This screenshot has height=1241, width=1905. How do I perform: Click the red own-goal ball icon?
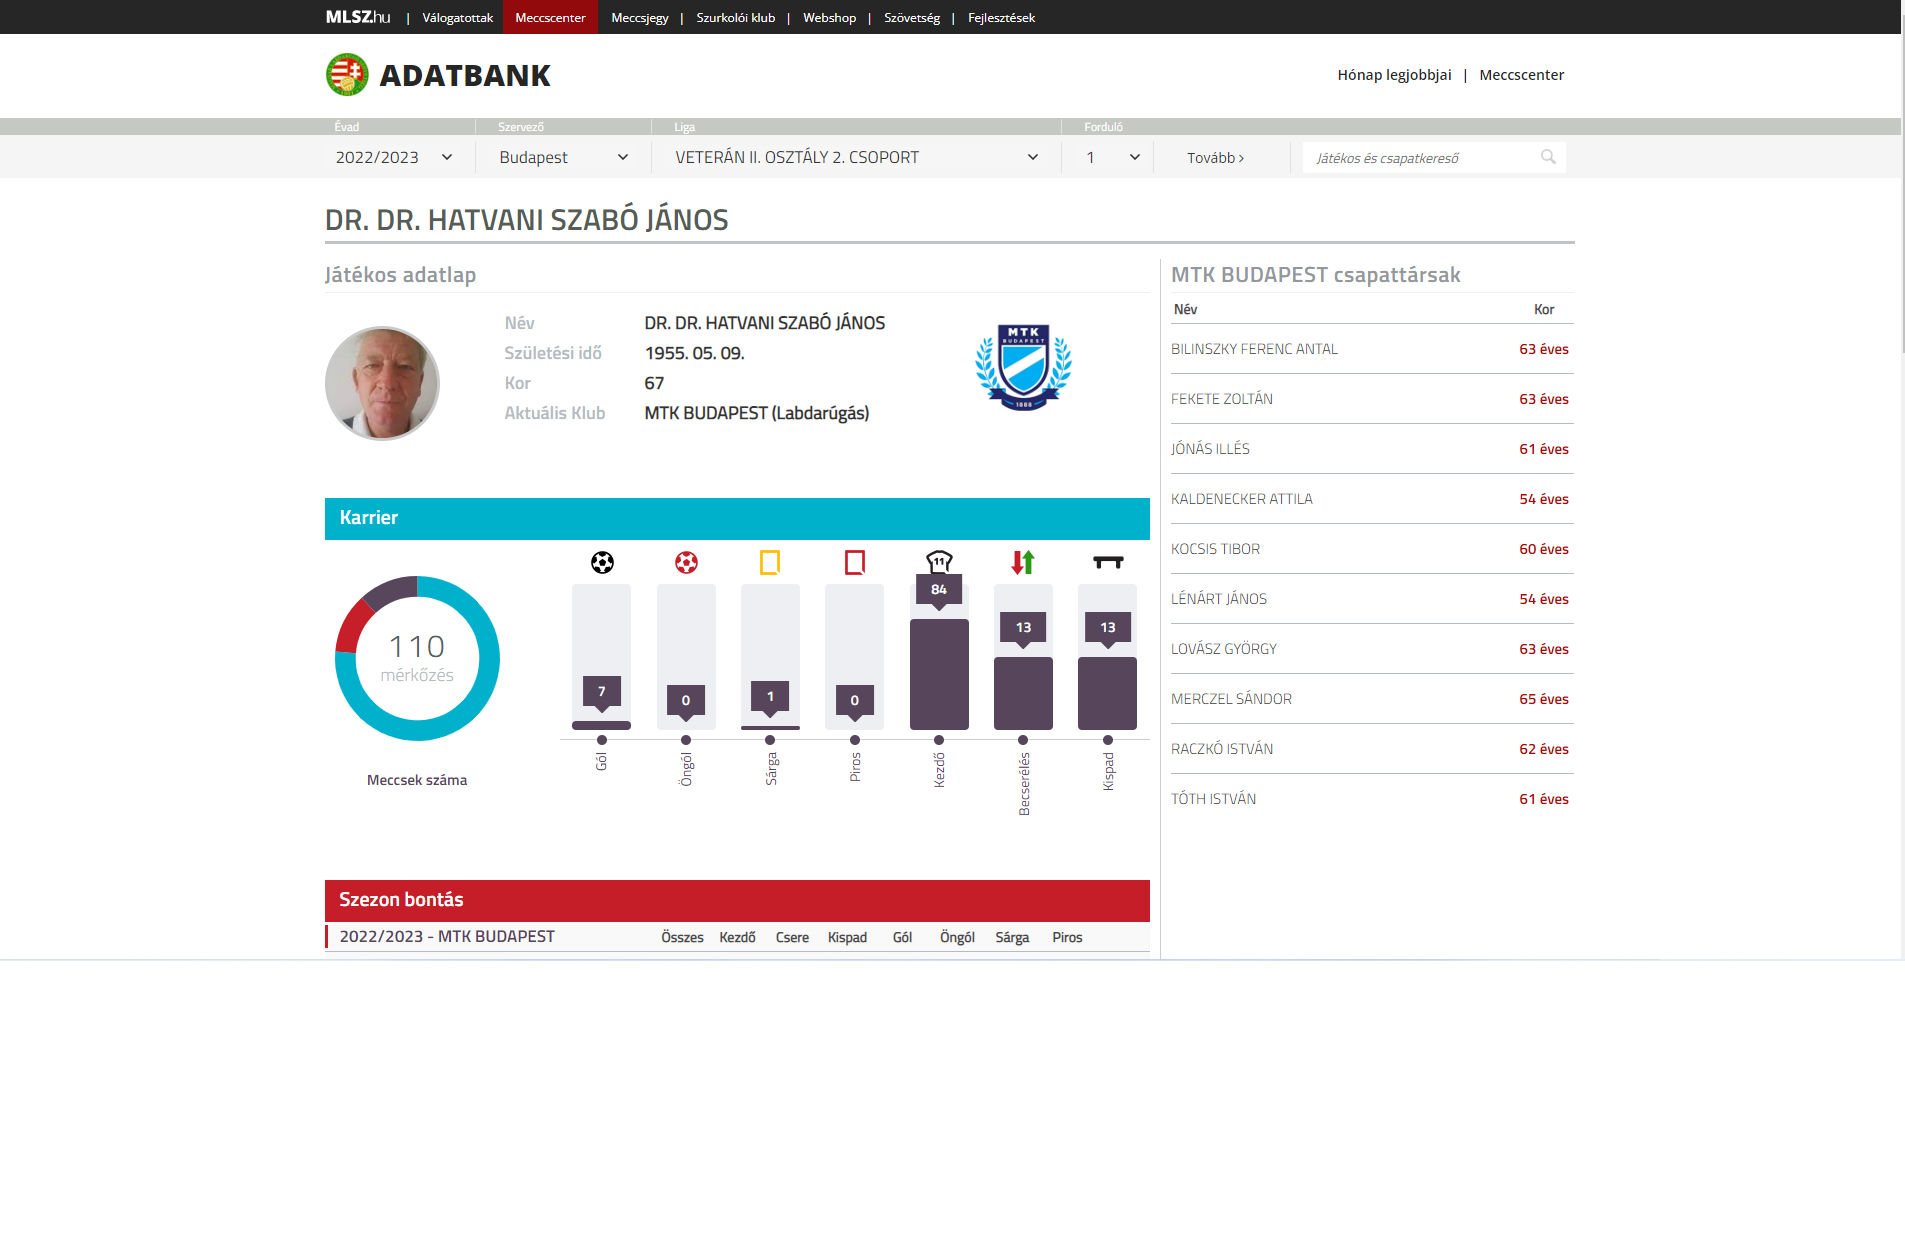686,562
